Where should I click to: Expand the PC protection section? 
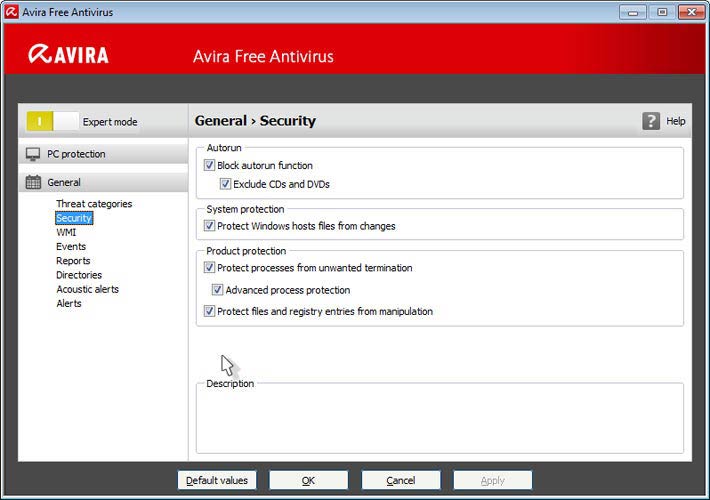click(x=76, y=154)
